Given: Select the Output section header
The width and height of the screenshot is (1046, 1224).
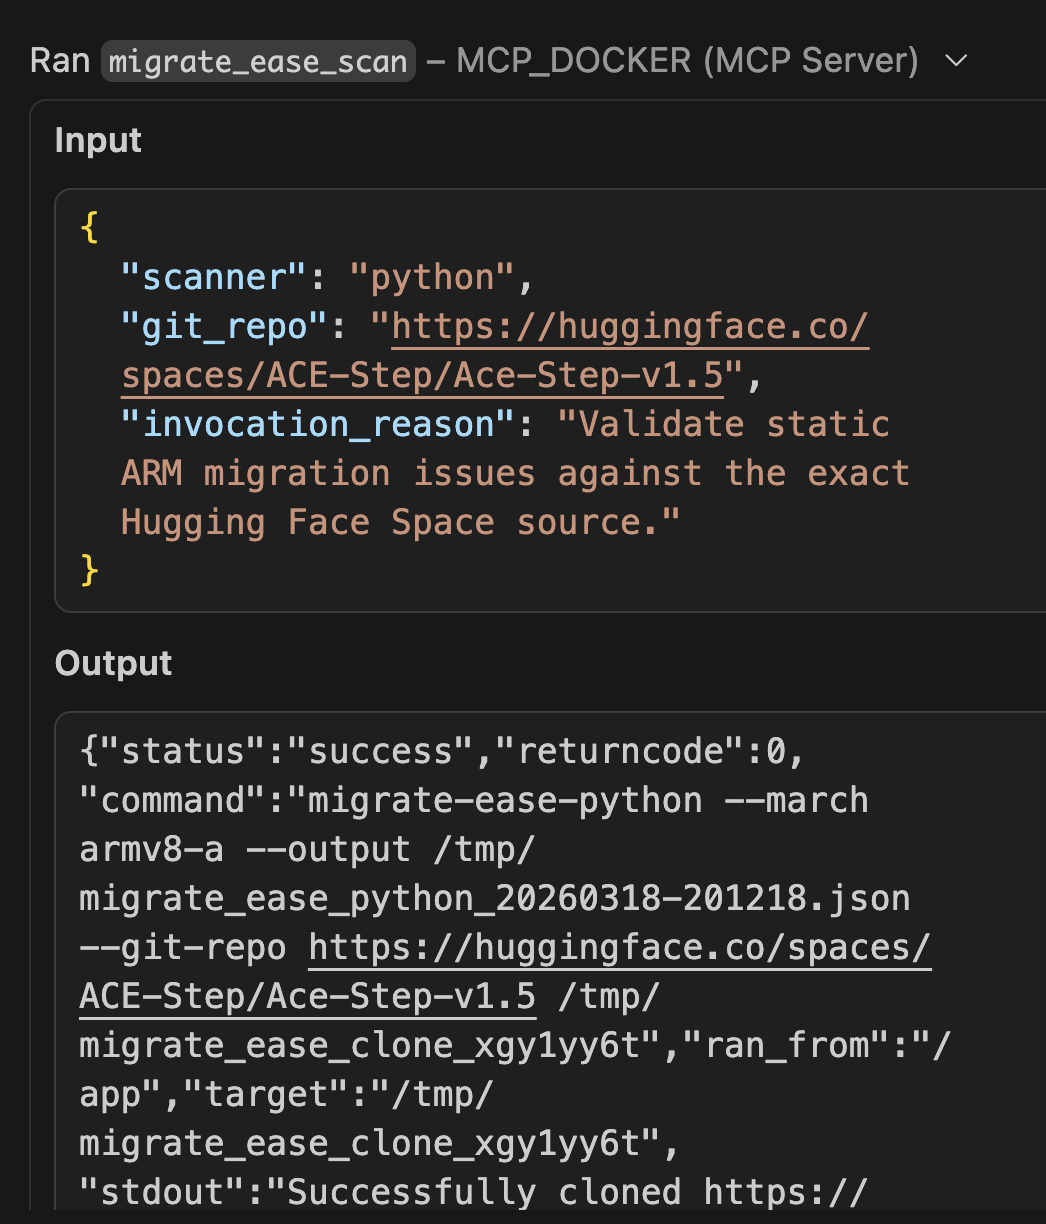Looking at the screenshot, I should pos(113,663).
